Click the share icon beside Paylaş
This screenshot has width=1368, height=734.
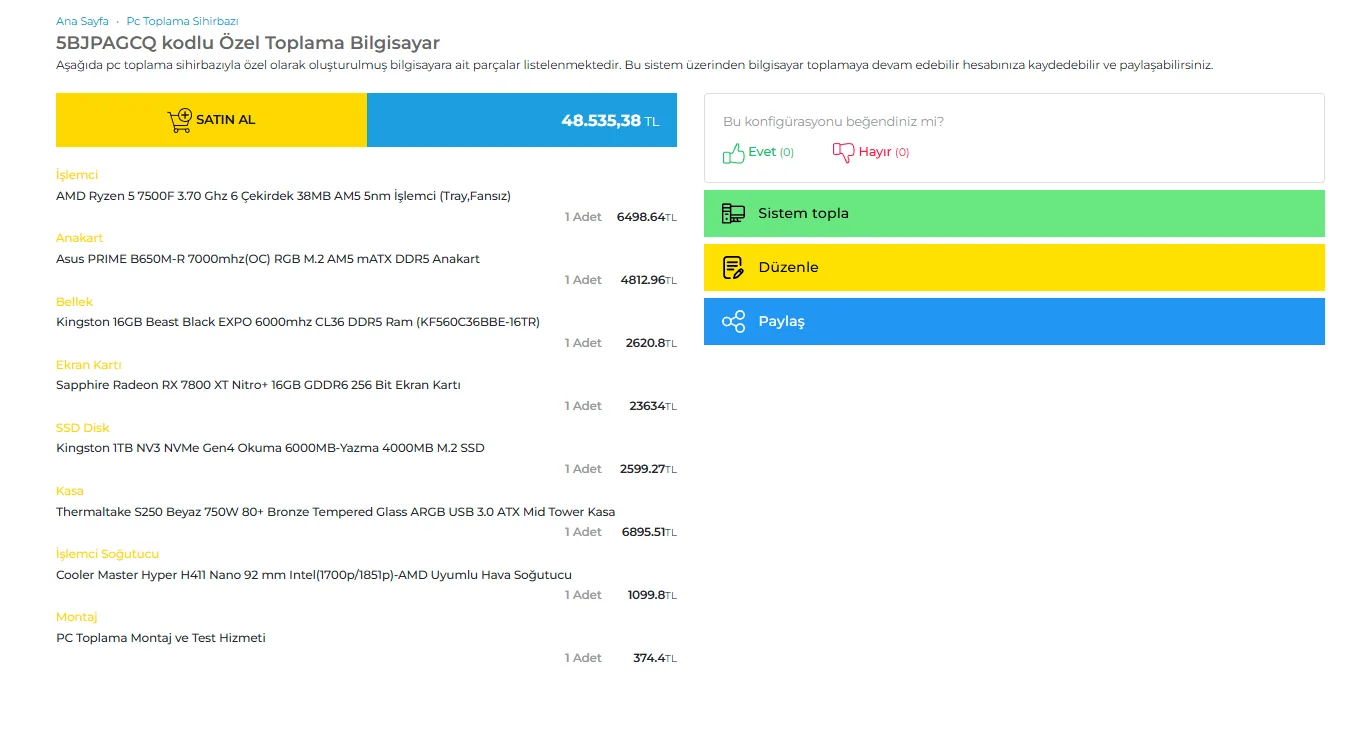[x=734, y=321]
